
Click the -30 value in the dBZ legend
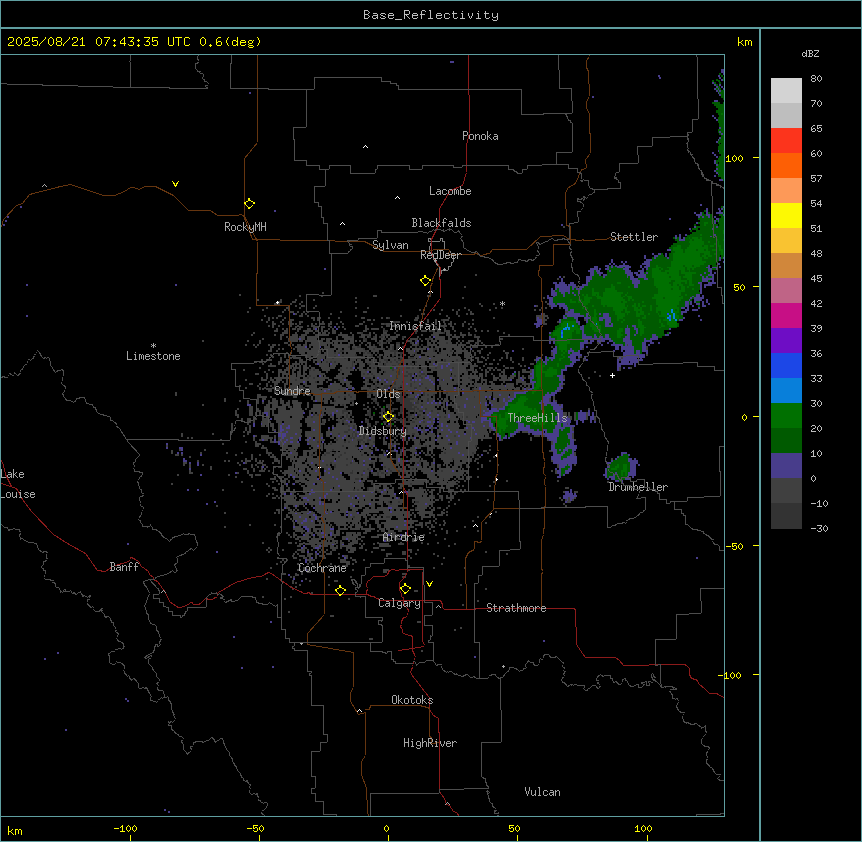click(x=819, y=528)
